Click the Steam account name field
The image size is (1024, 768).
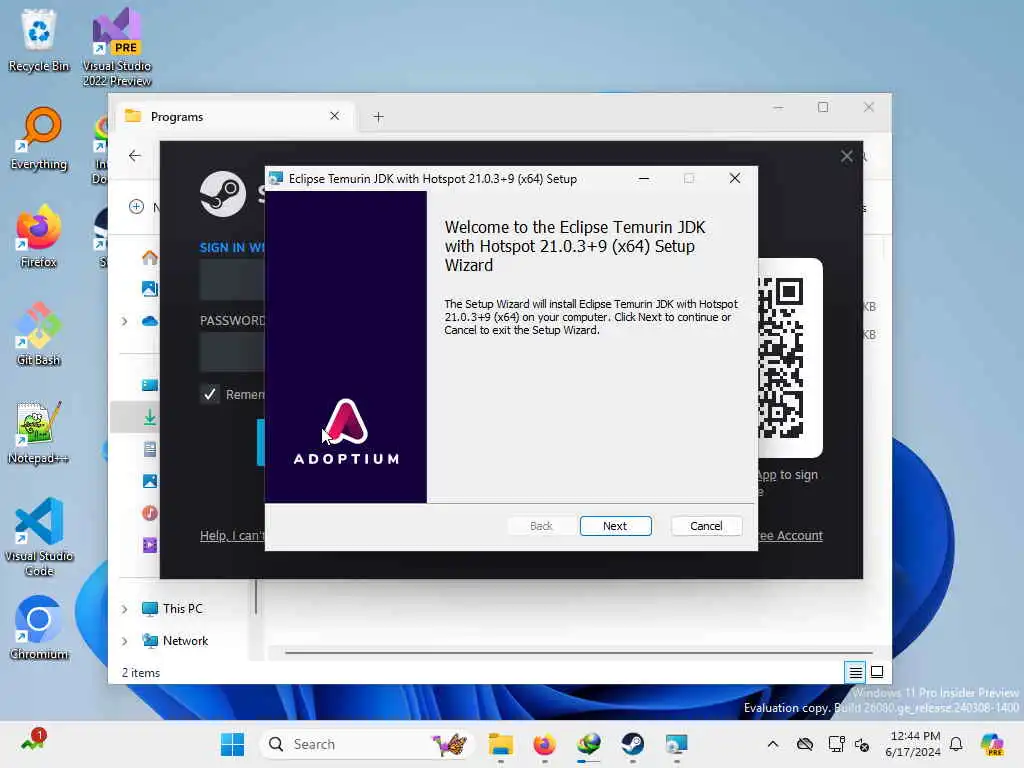coord(232,280)
